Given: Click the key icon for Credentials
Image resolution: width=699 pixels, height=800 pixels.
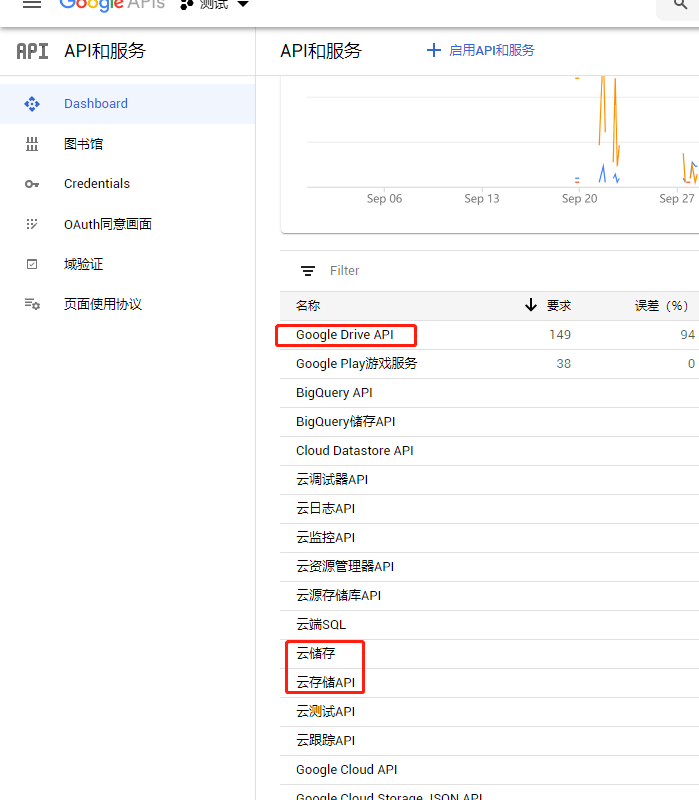Looking at the screenshot, I should click(x=32, y=184).
